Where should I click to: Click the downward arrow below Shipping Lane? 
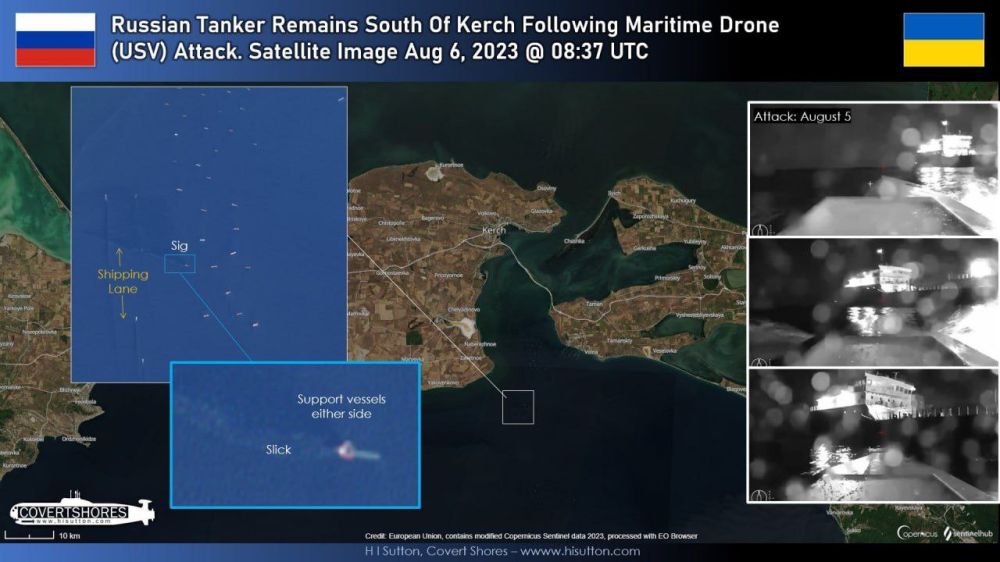(x=123, y=309)
